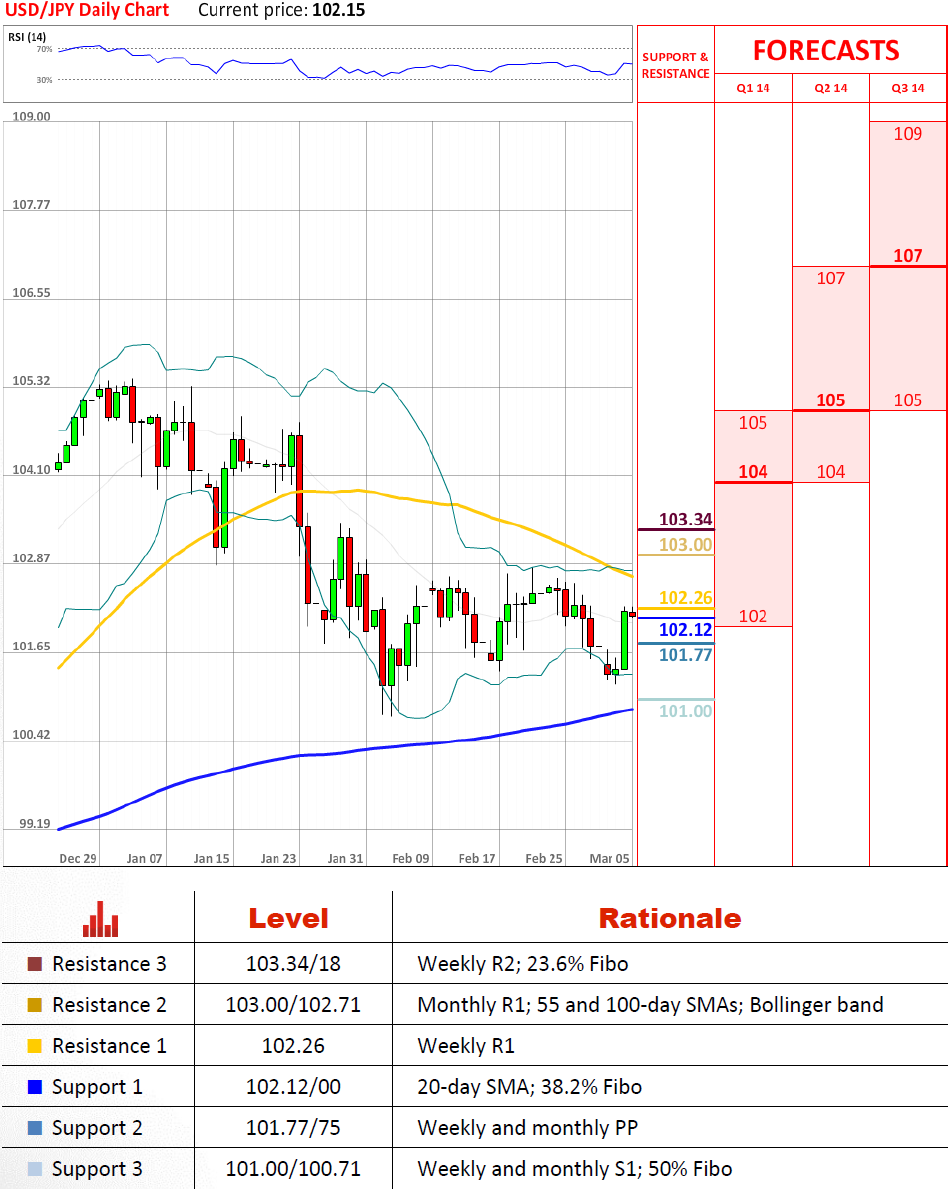This screenshot has height=1189, width=949.
Task: Select the Q1 14 forecast column header
Action: coord(753,88)
